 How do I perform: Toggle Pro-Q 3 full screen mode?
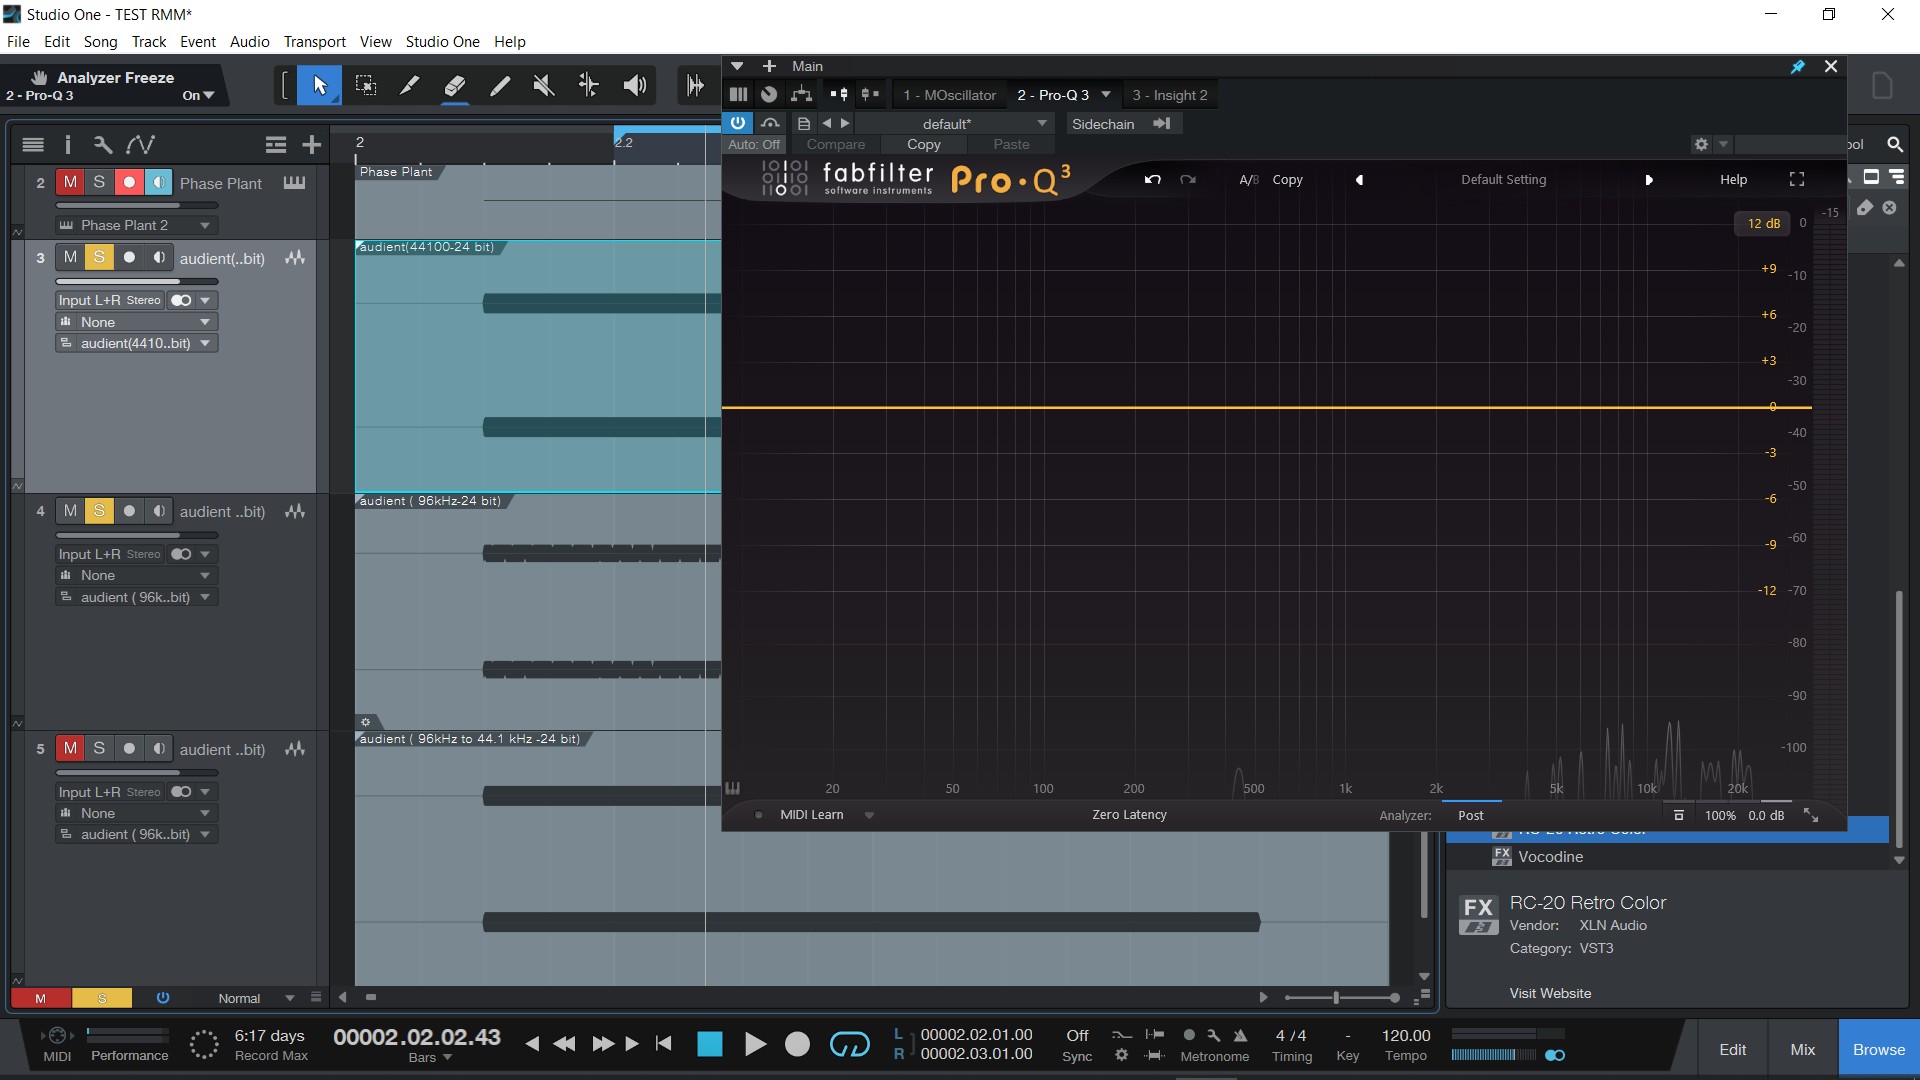click(1796, 180)
